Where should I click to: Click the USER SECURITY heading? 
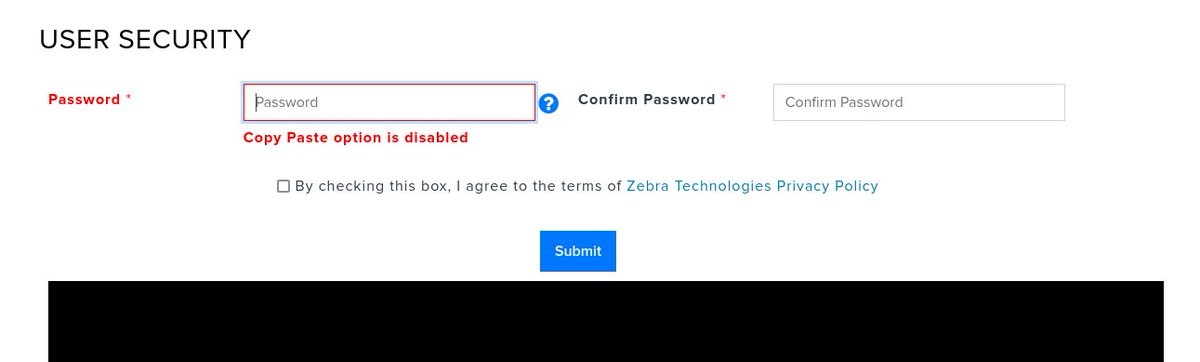click(145, 40)
